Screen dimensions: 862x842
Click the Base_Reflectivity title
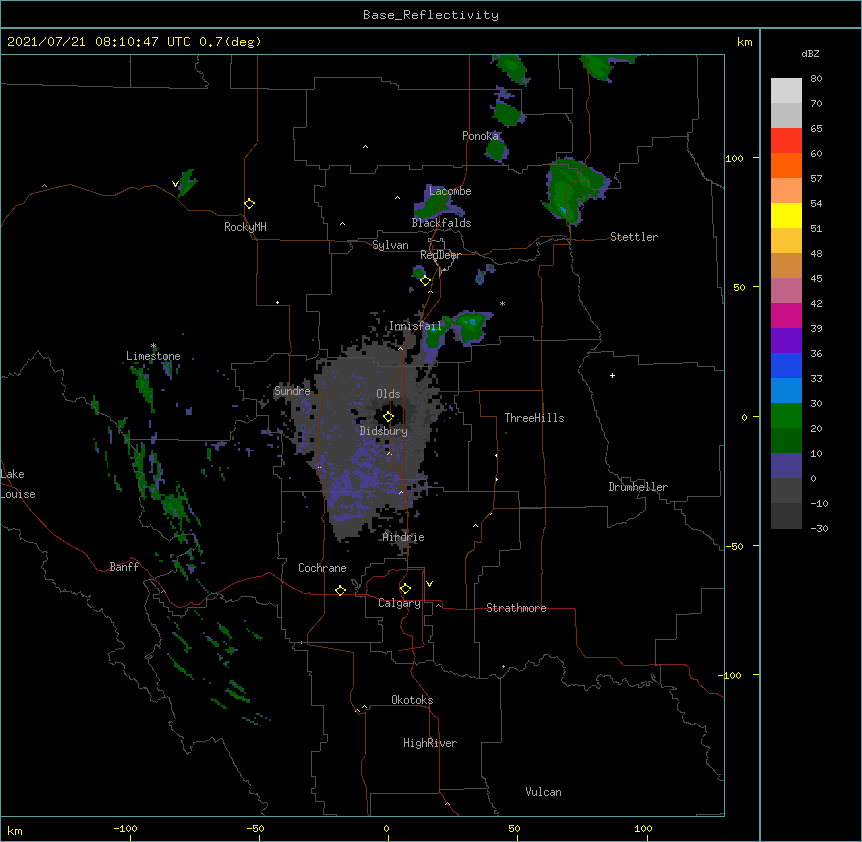coord(431,15)
